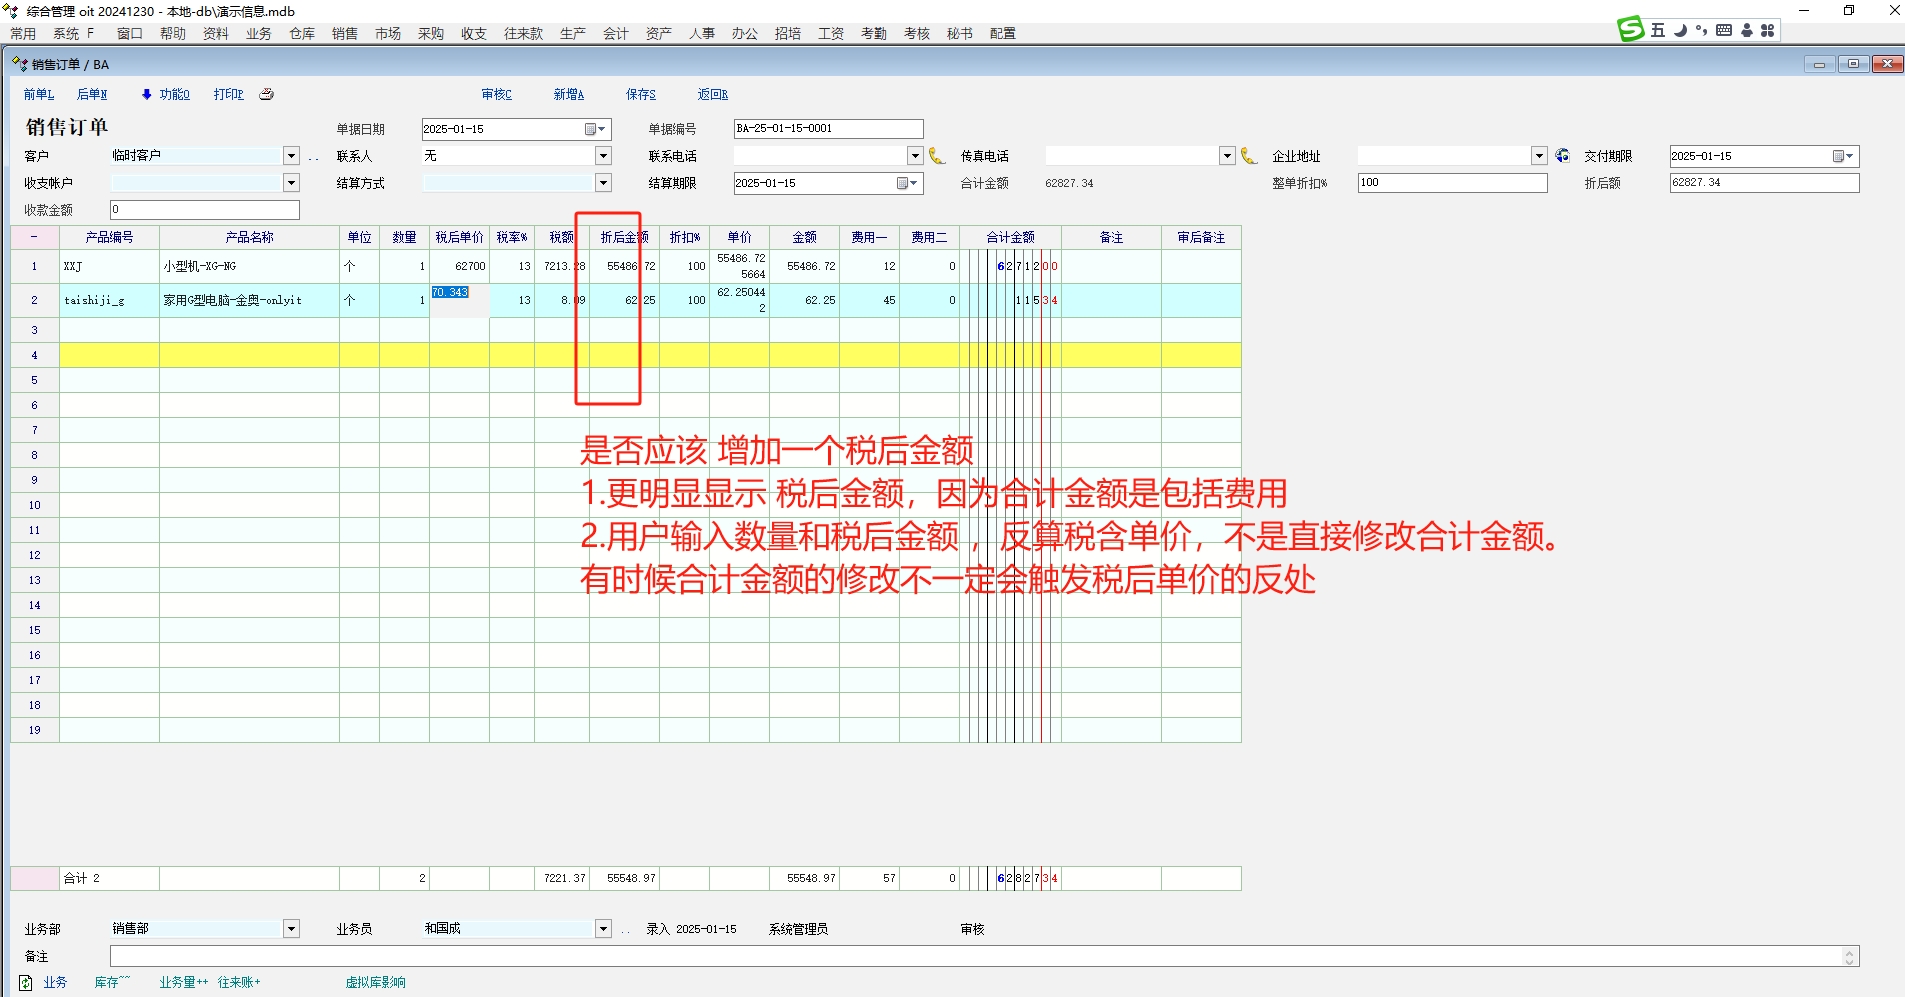Expand the 业务员 dropdown
Screen dimensions: 1905x997
pyautogui.click(x=603, y=929)
